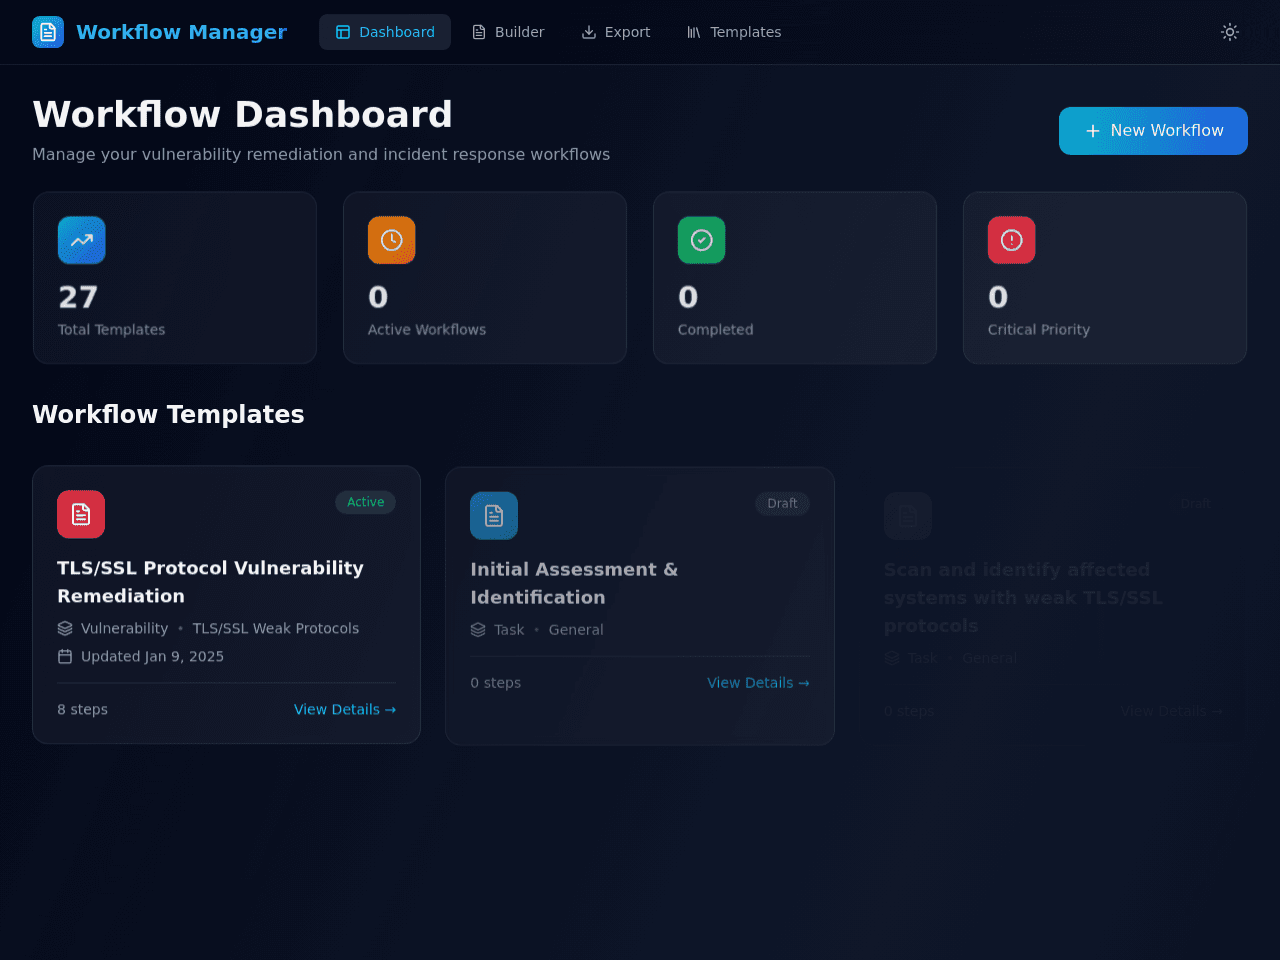Click the plus icon in New Workflow
Screen dimensions: 1280x960
(1093, 131)
